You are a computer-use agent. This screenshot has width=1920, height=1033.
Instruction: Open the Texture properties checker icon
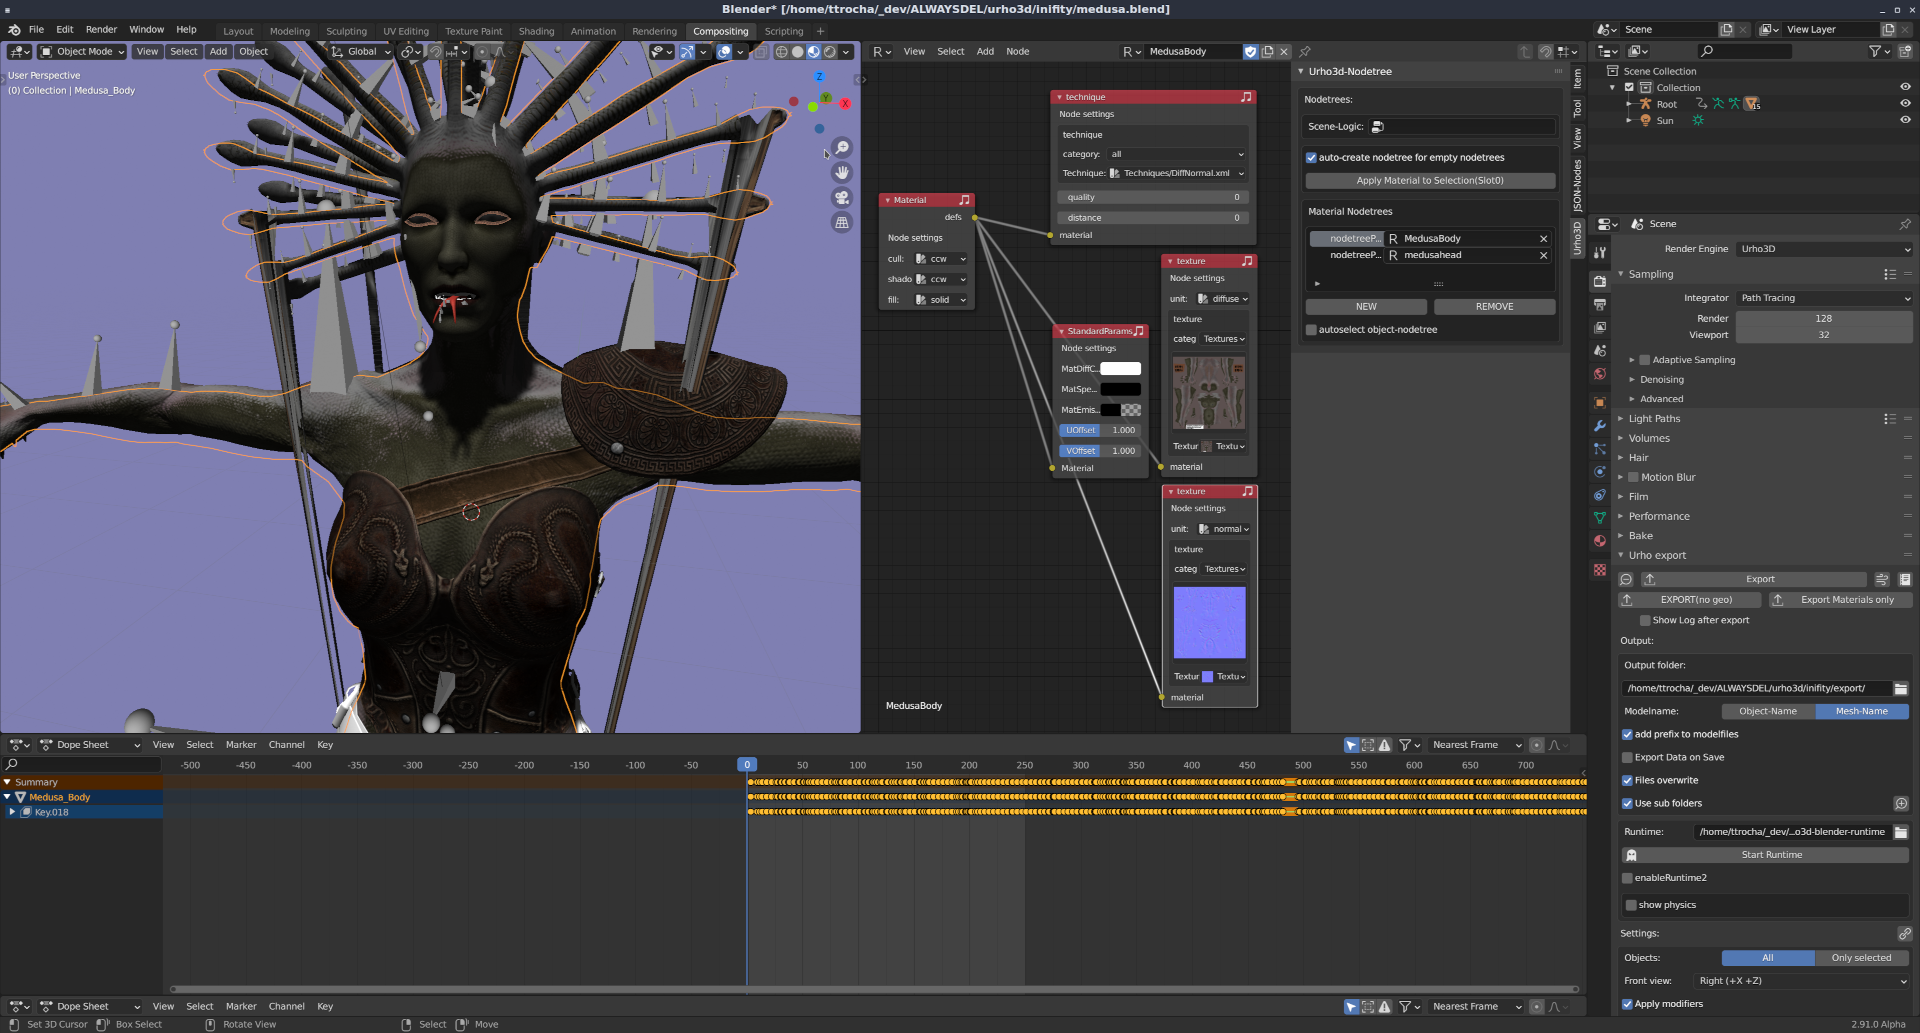point(1600,570)
